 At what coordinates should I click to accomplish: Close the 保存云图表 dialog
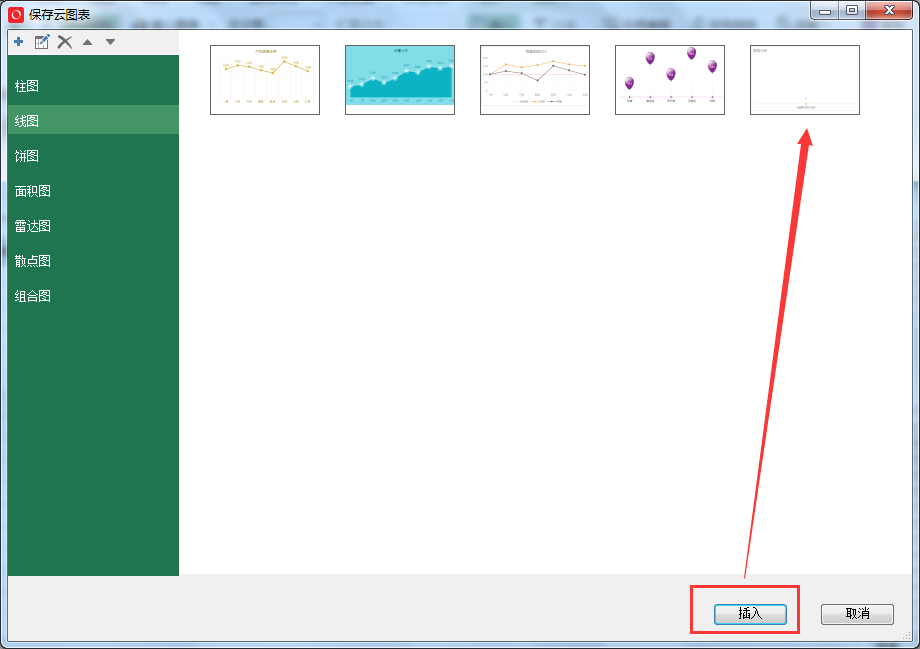pyautogui.click(x=889, y=11)
